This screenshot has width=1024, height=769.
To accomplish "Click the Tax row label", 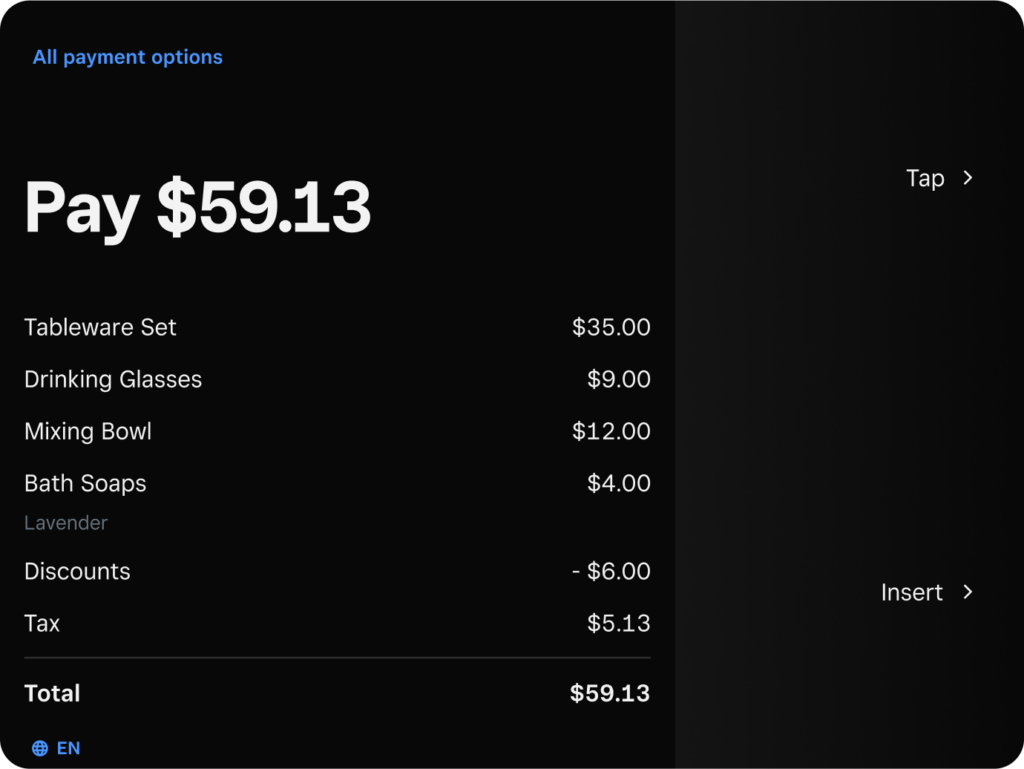I will click(x=42, y=623).
